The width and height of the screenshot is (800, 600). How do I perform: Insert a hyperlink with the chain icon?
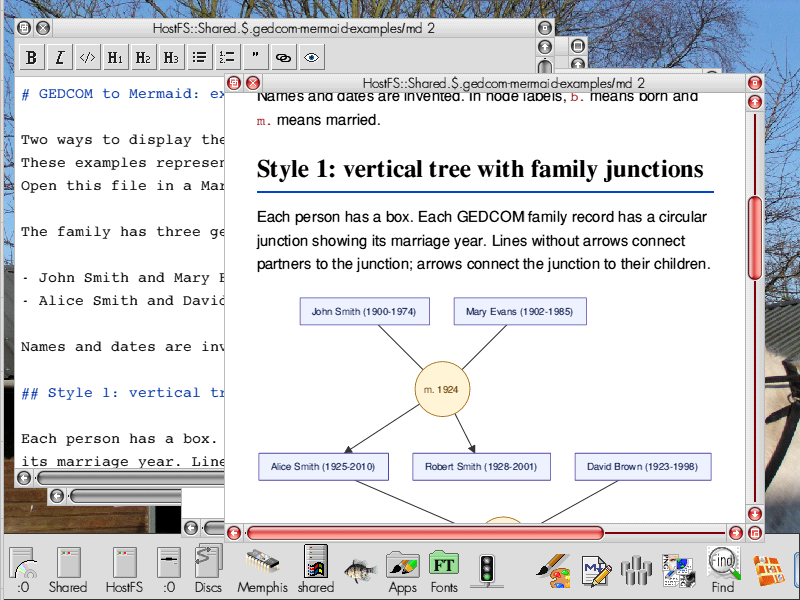[283, 57]
